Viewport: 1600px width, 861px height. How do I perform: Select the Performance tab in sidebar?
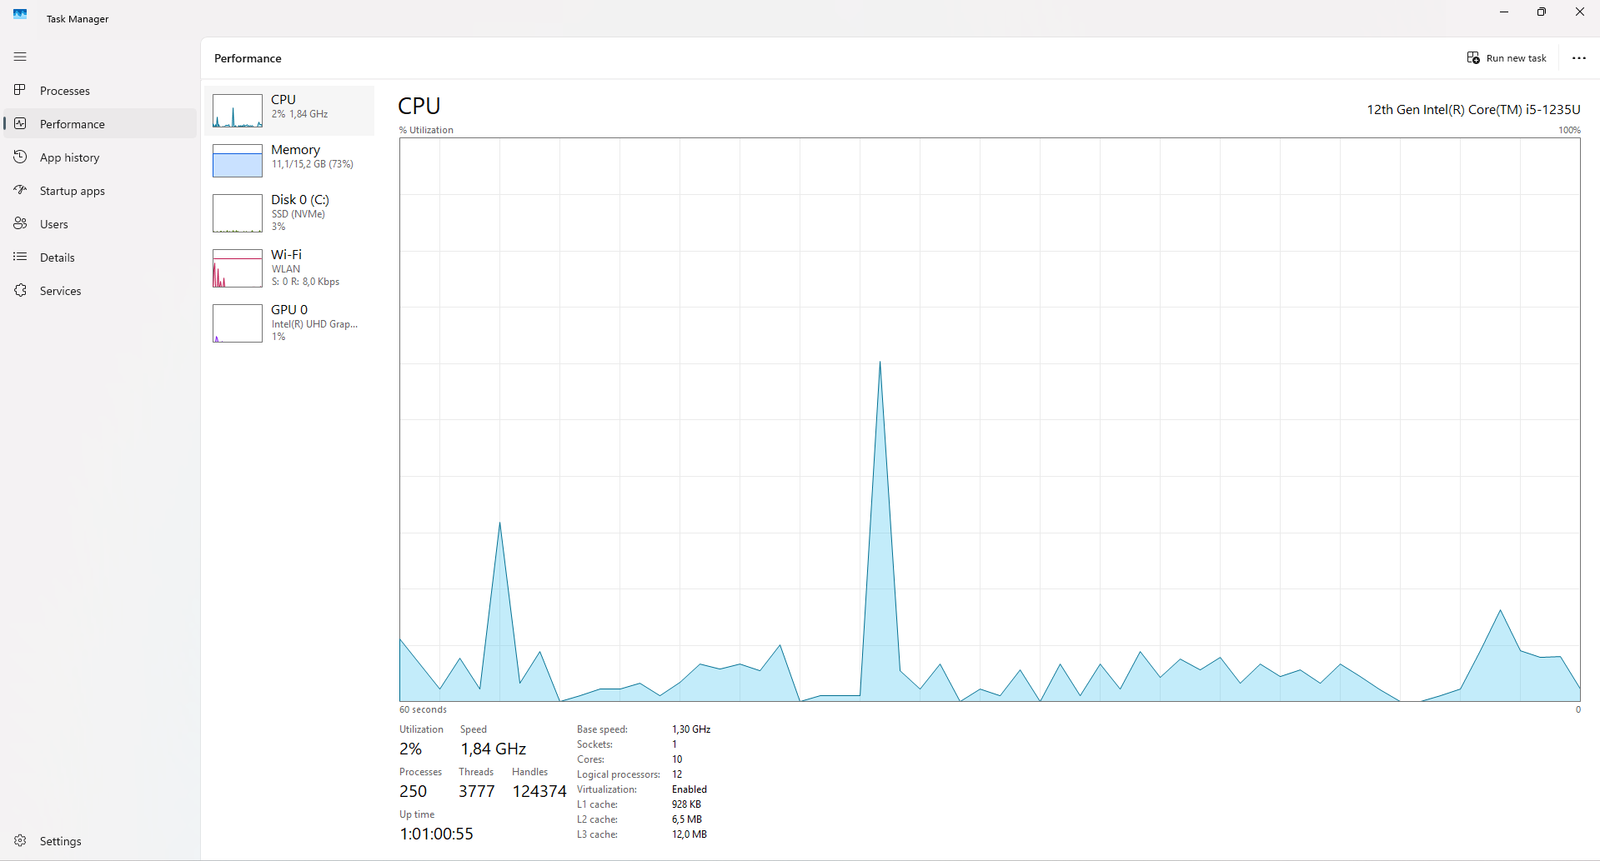72,124
